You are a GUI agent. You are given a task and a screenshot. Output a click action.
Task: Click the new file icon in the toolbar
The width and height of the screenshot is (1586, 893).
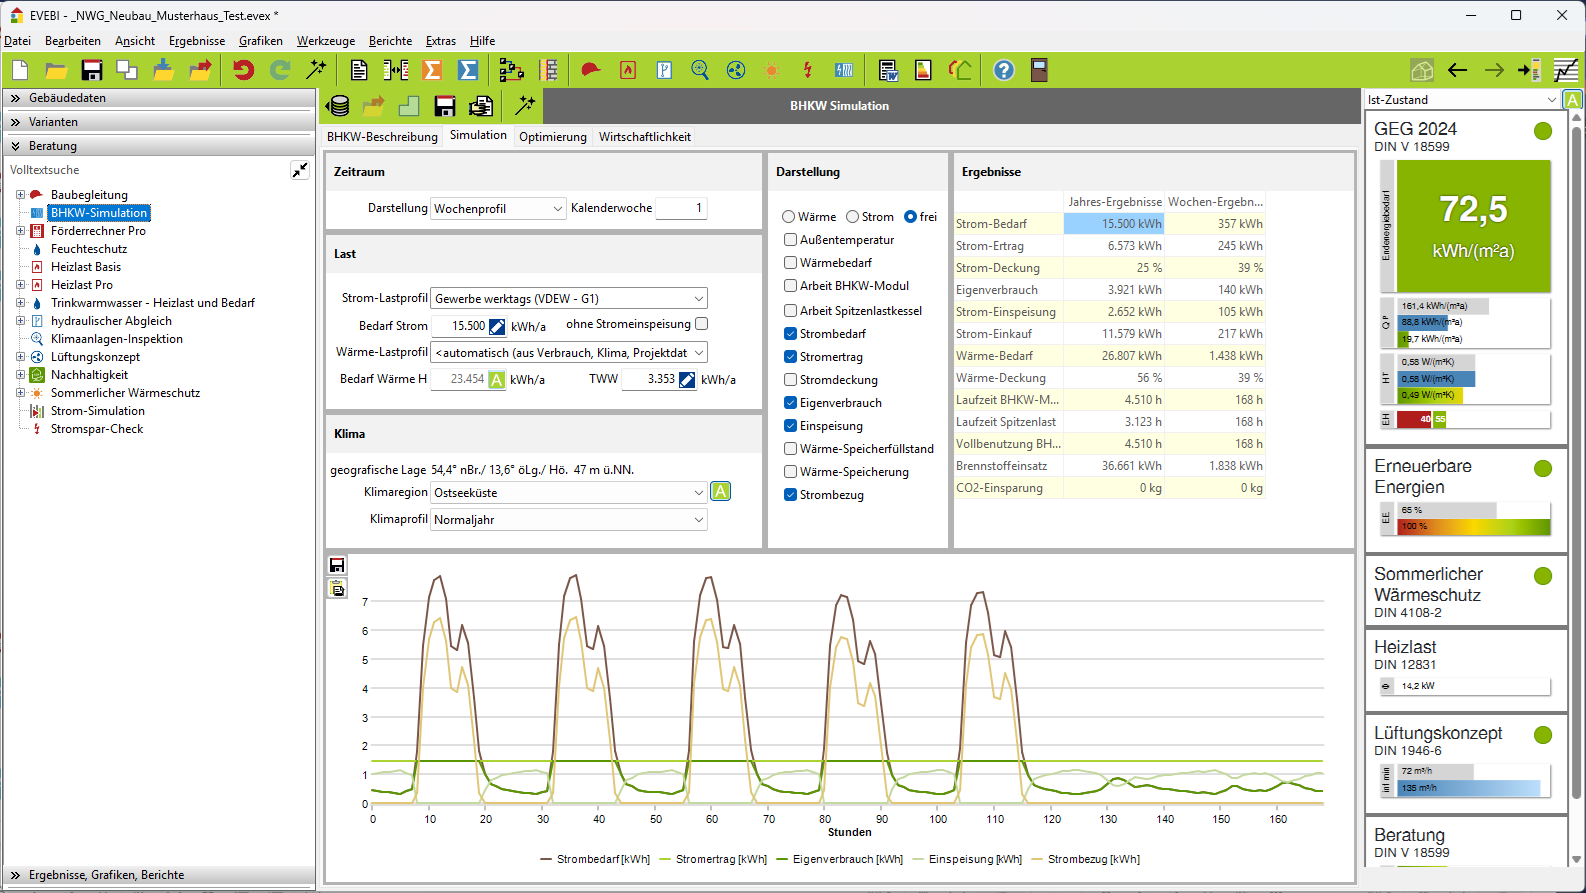[x=20, y=70]
